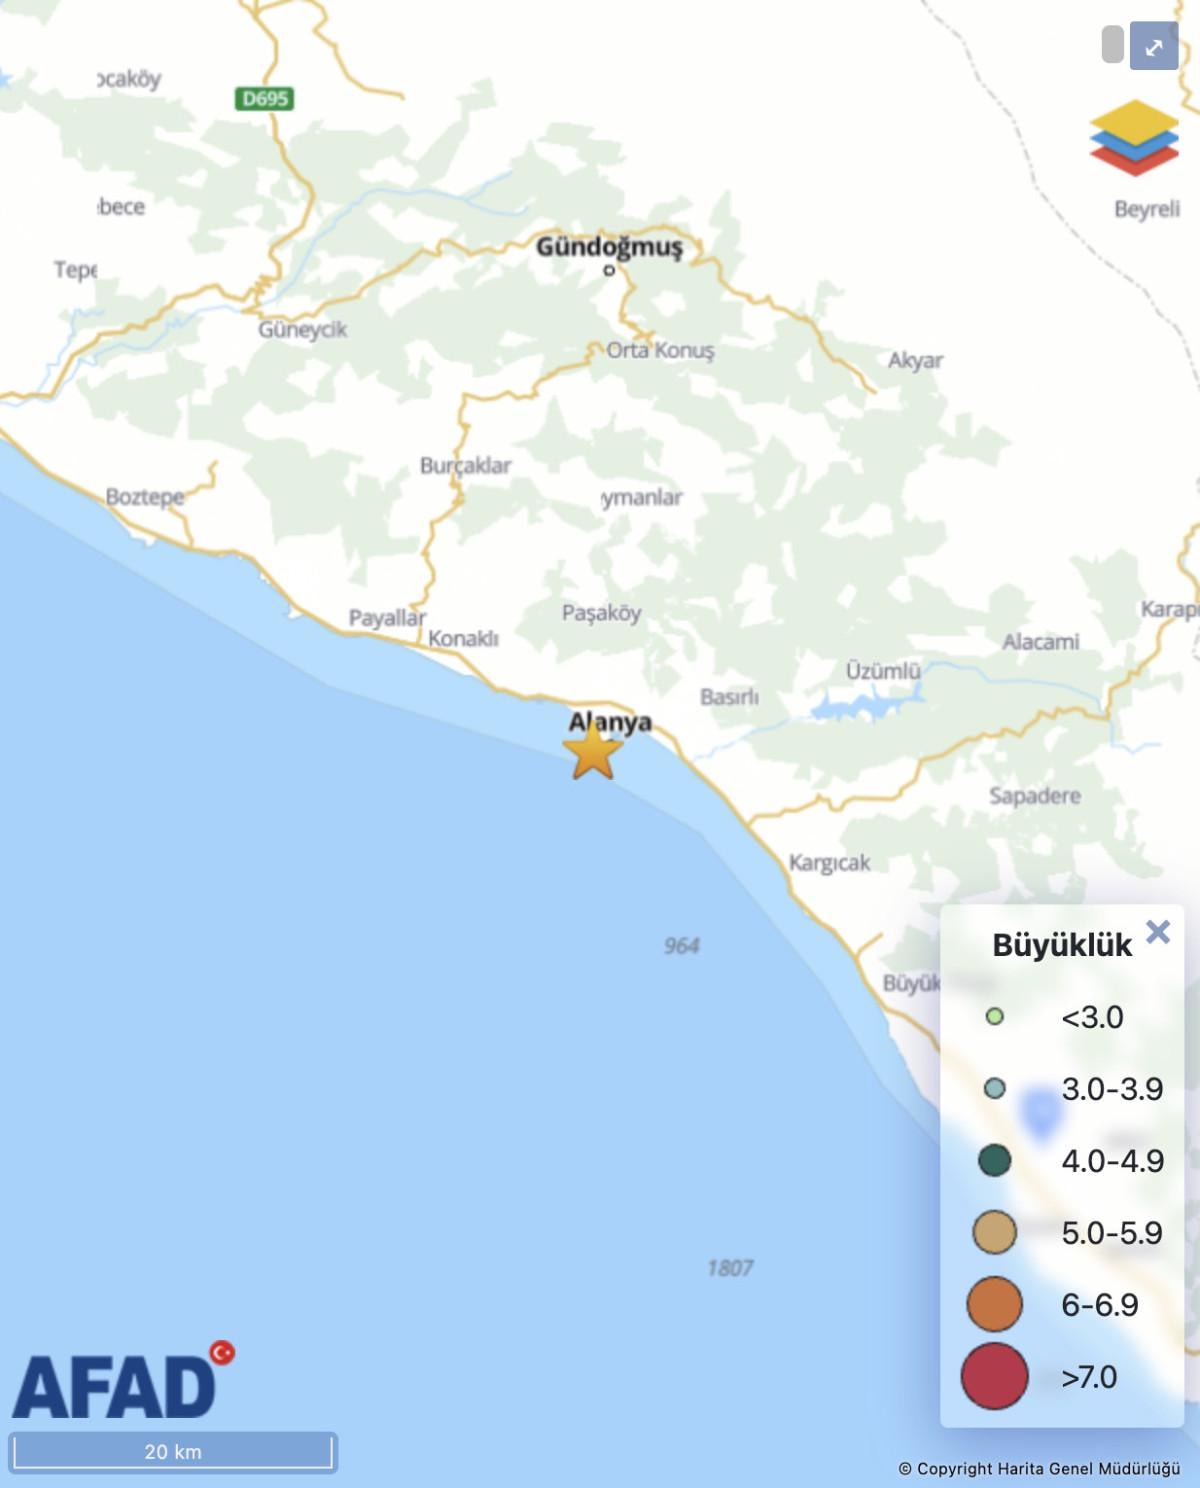Click the Gündoğmuş map label
1200x1488 pixels.
pos(609,246)
